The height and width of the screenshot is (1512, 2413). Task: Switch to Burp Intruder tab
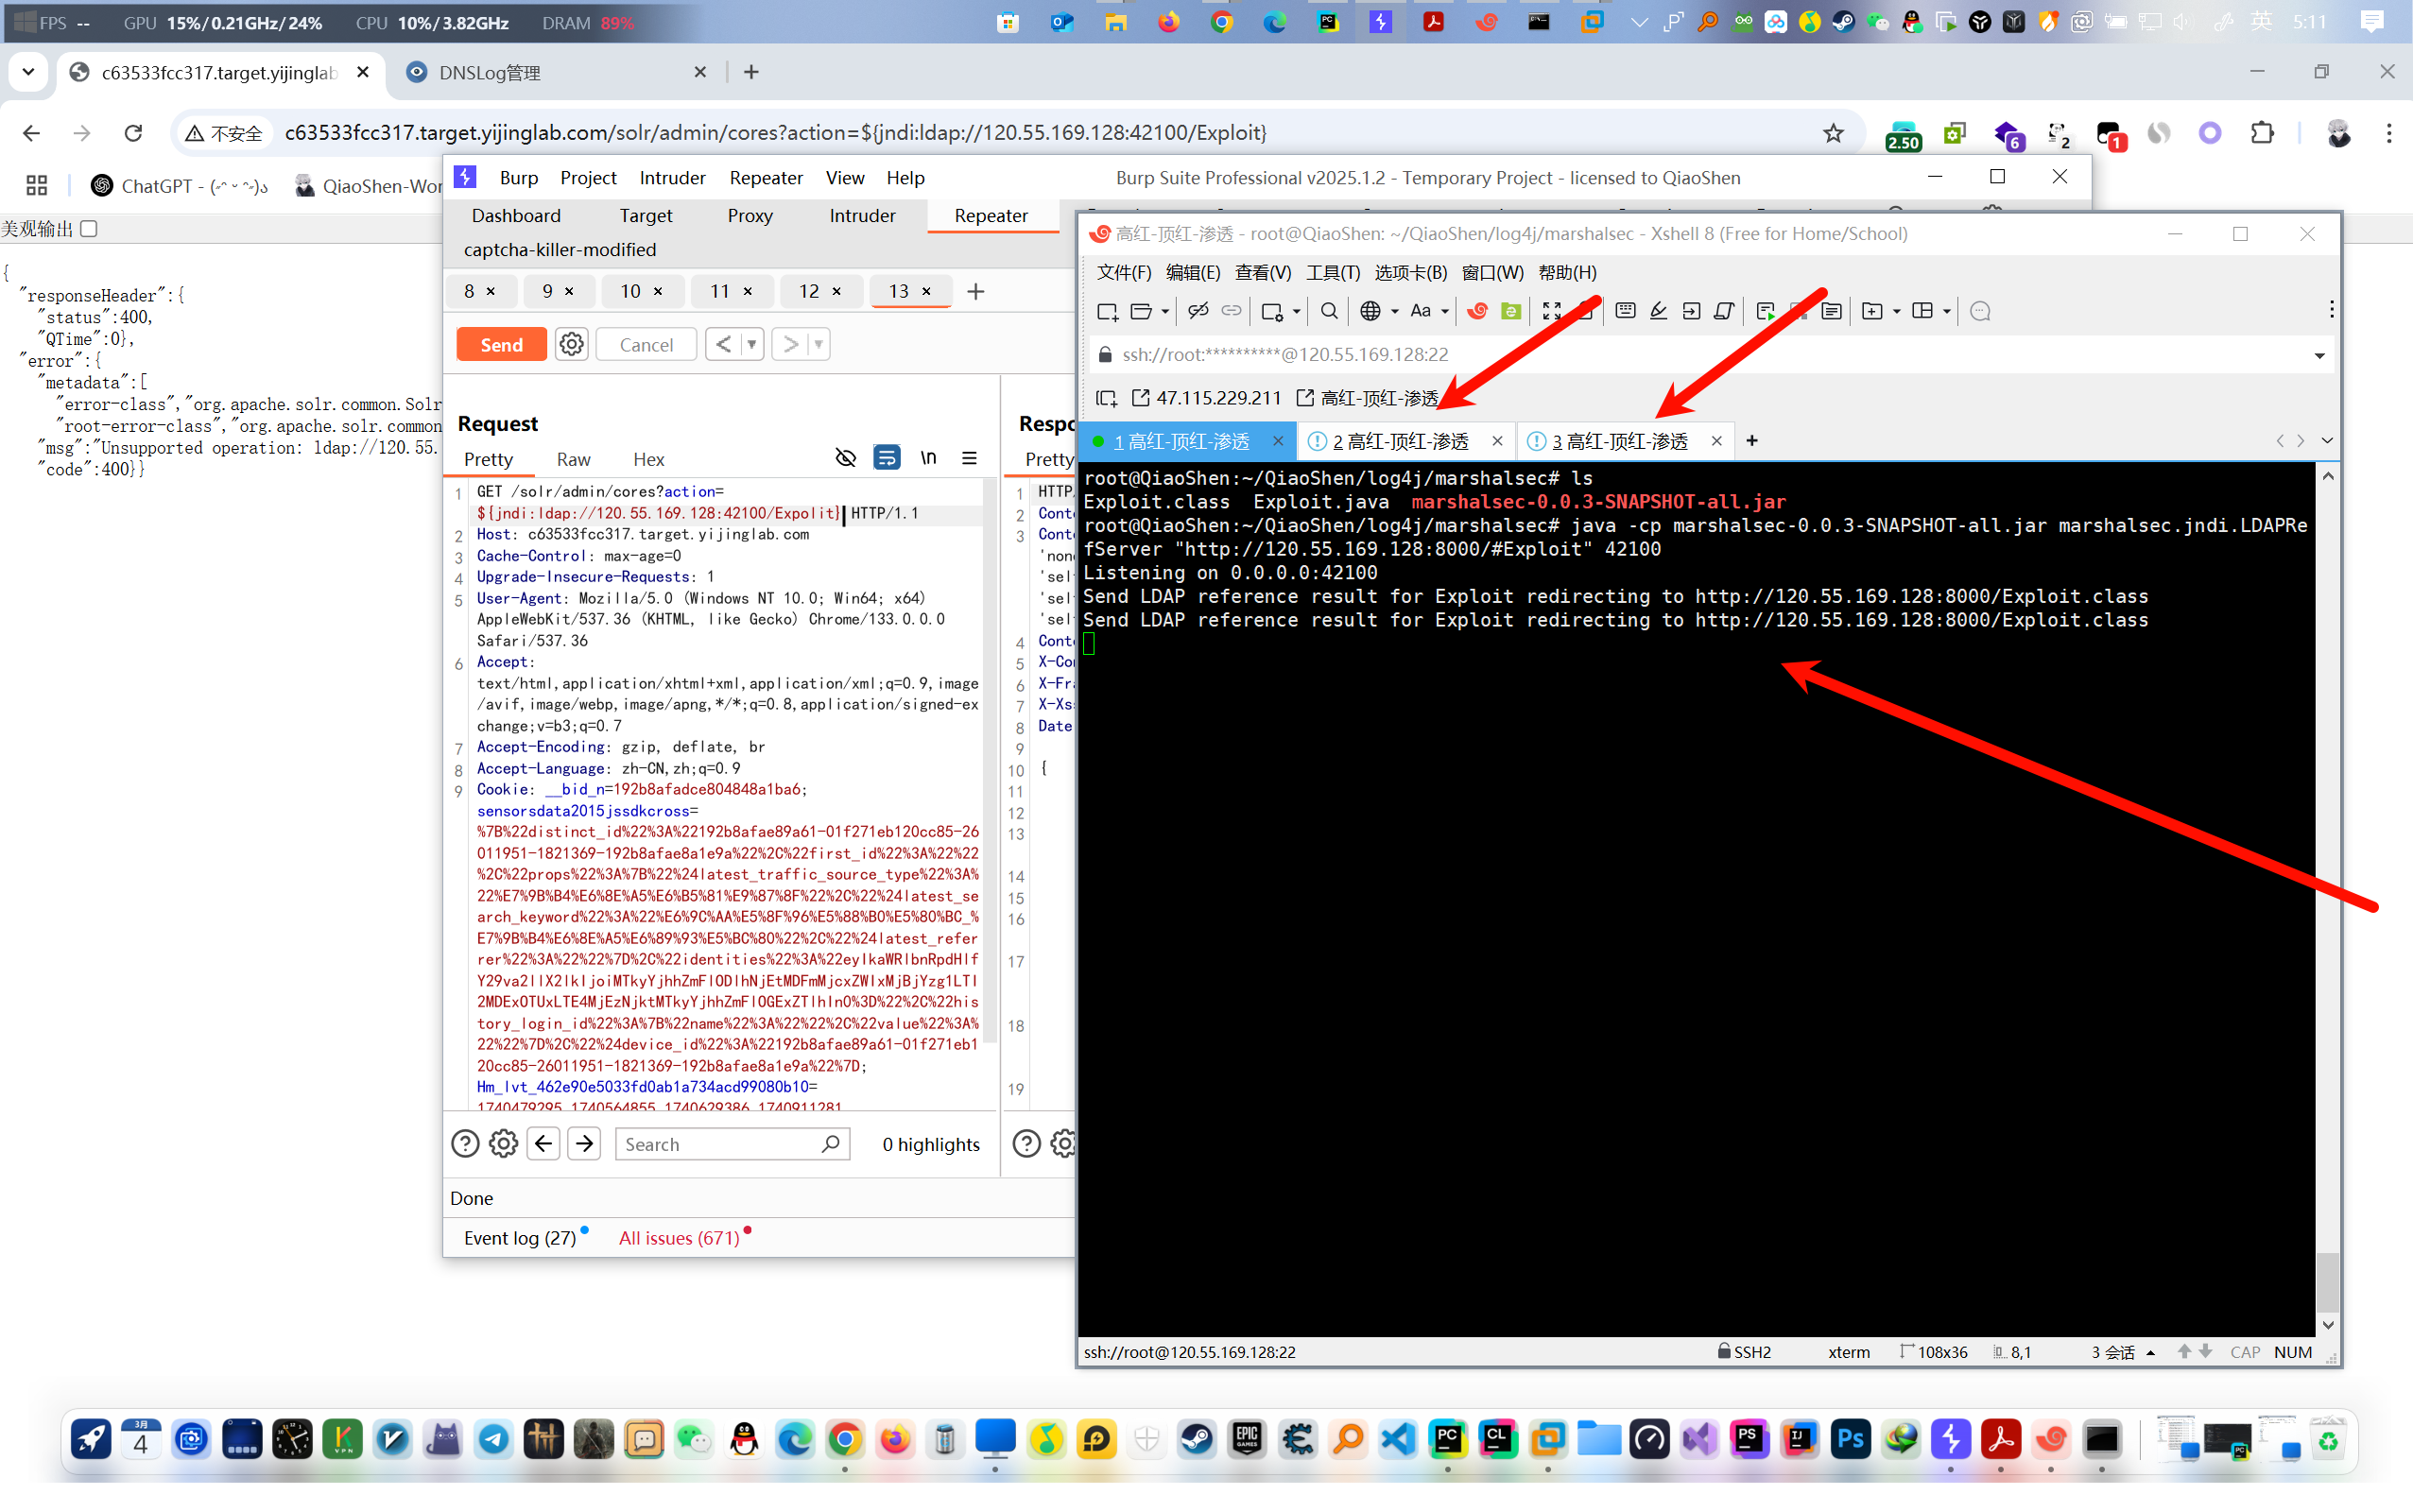tap(861, 215)
